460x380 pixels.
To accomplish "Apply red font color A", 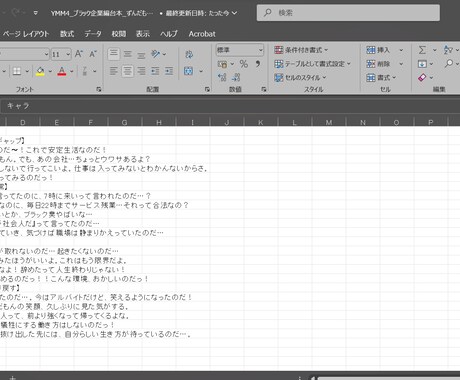I will tap(62, 71).
